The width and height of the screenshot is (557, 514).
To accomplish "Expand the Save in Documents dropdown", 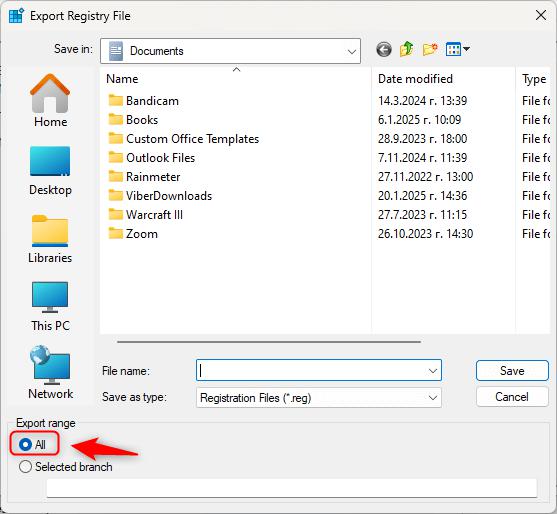I will pos(230,51).
